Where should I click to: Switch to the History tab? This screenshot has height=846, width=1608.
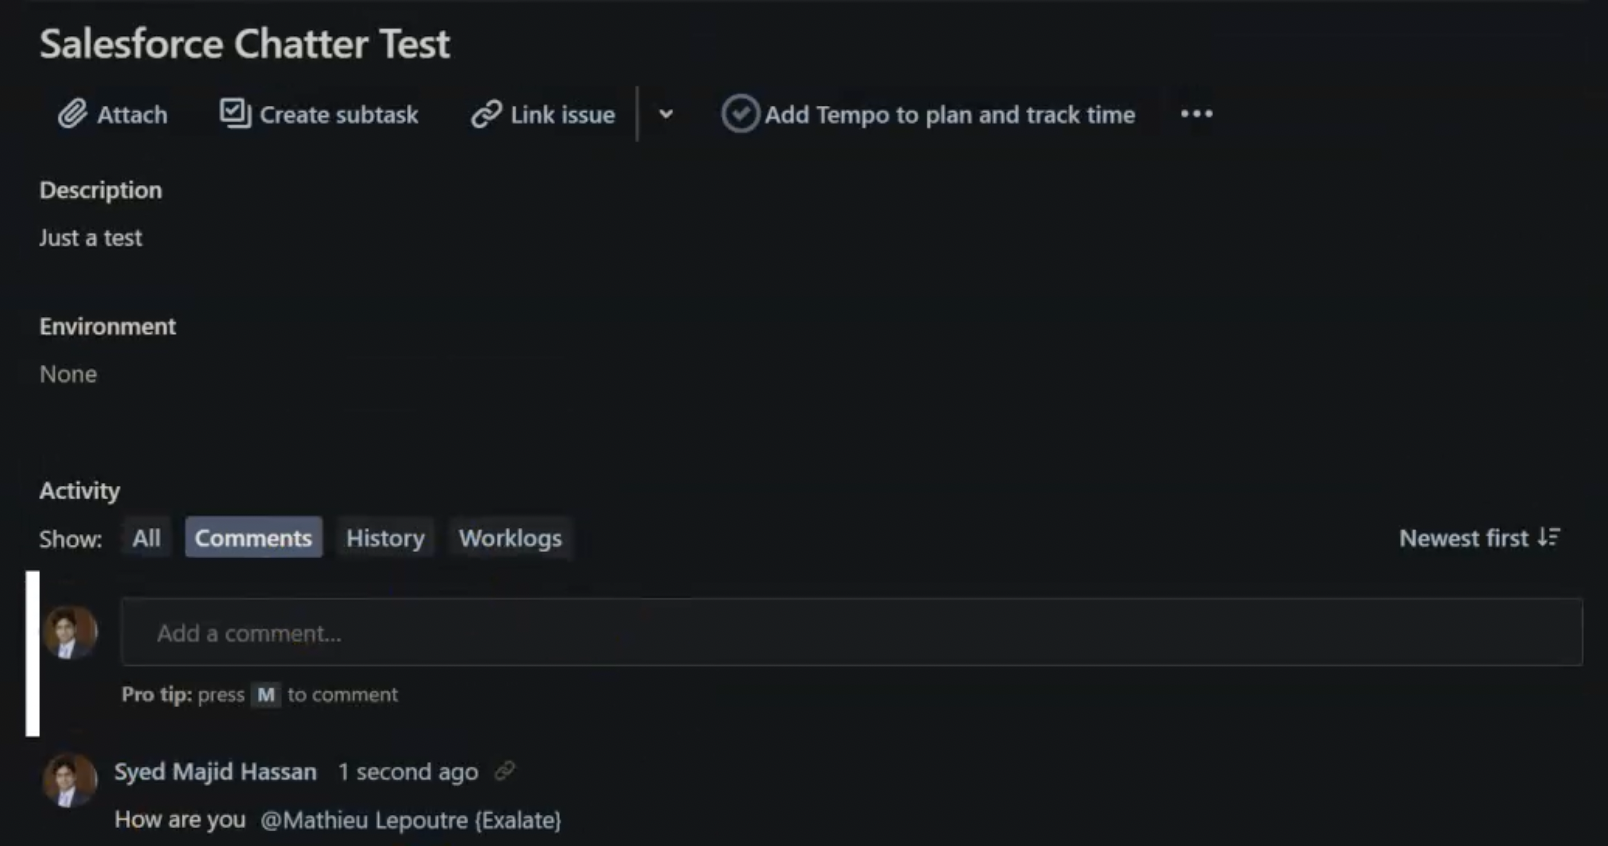coord(385,538)
